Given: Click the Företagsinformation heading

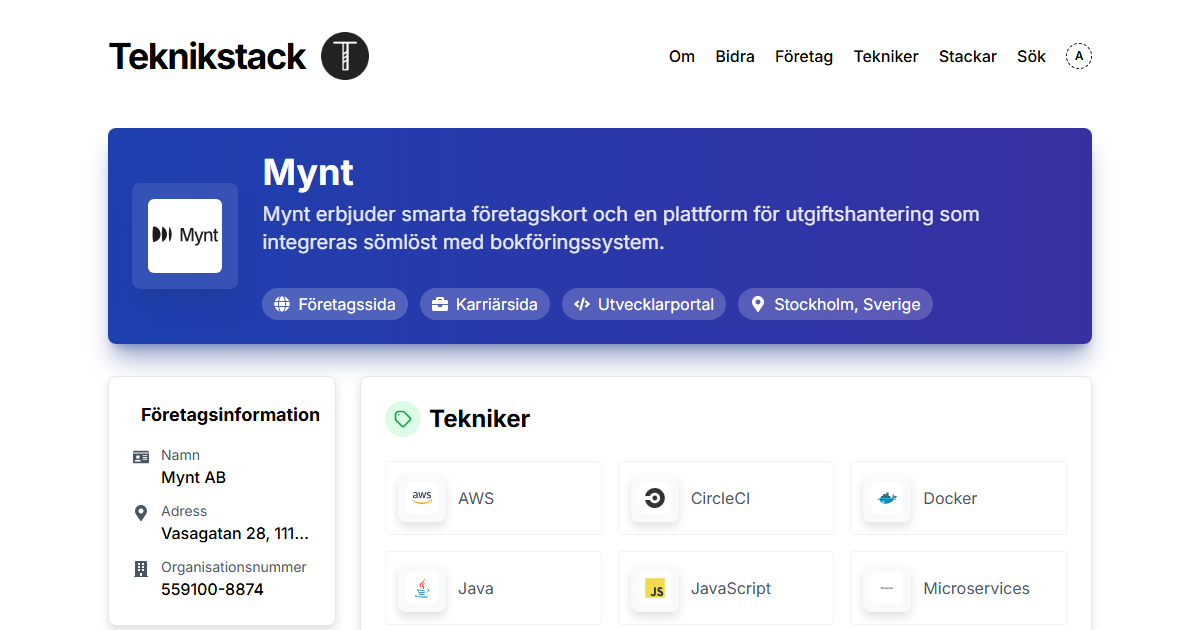Looking at the screenshot, I should [230, 415].
